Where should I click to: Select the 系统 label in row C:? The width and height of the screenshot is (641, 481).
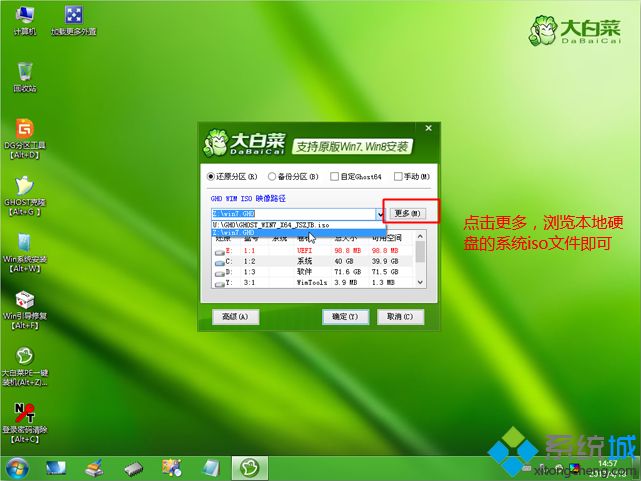tap(305, 261)
